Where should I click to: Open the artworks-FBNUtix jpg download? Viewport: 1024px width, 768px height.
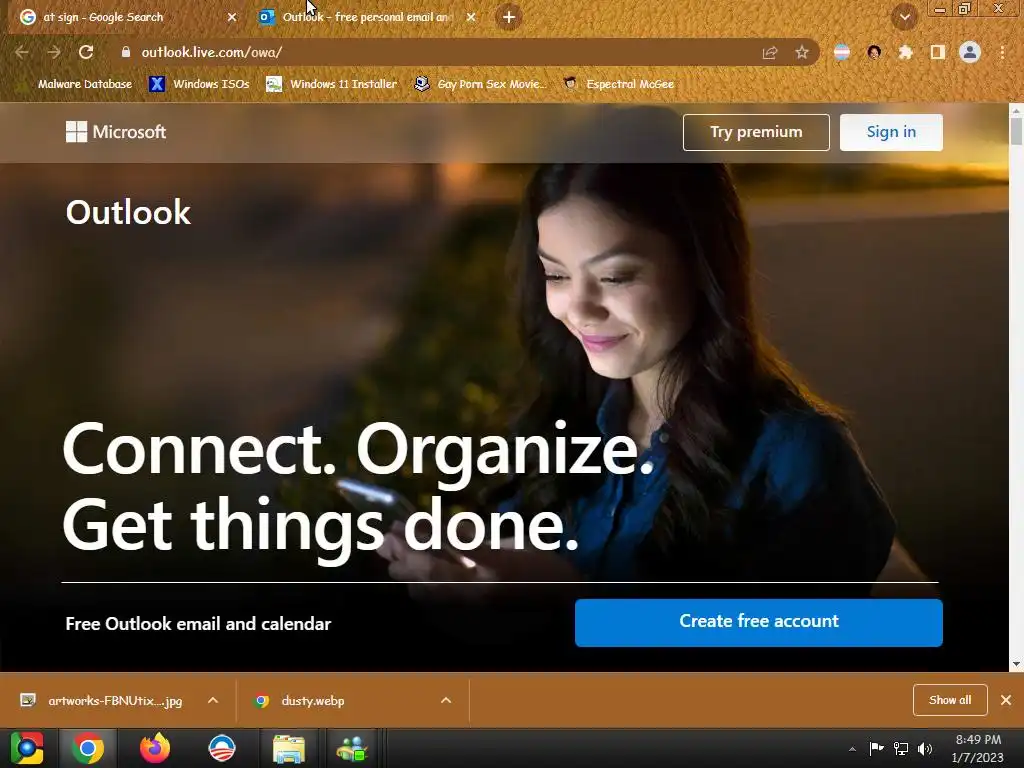[x=103, y=701]
